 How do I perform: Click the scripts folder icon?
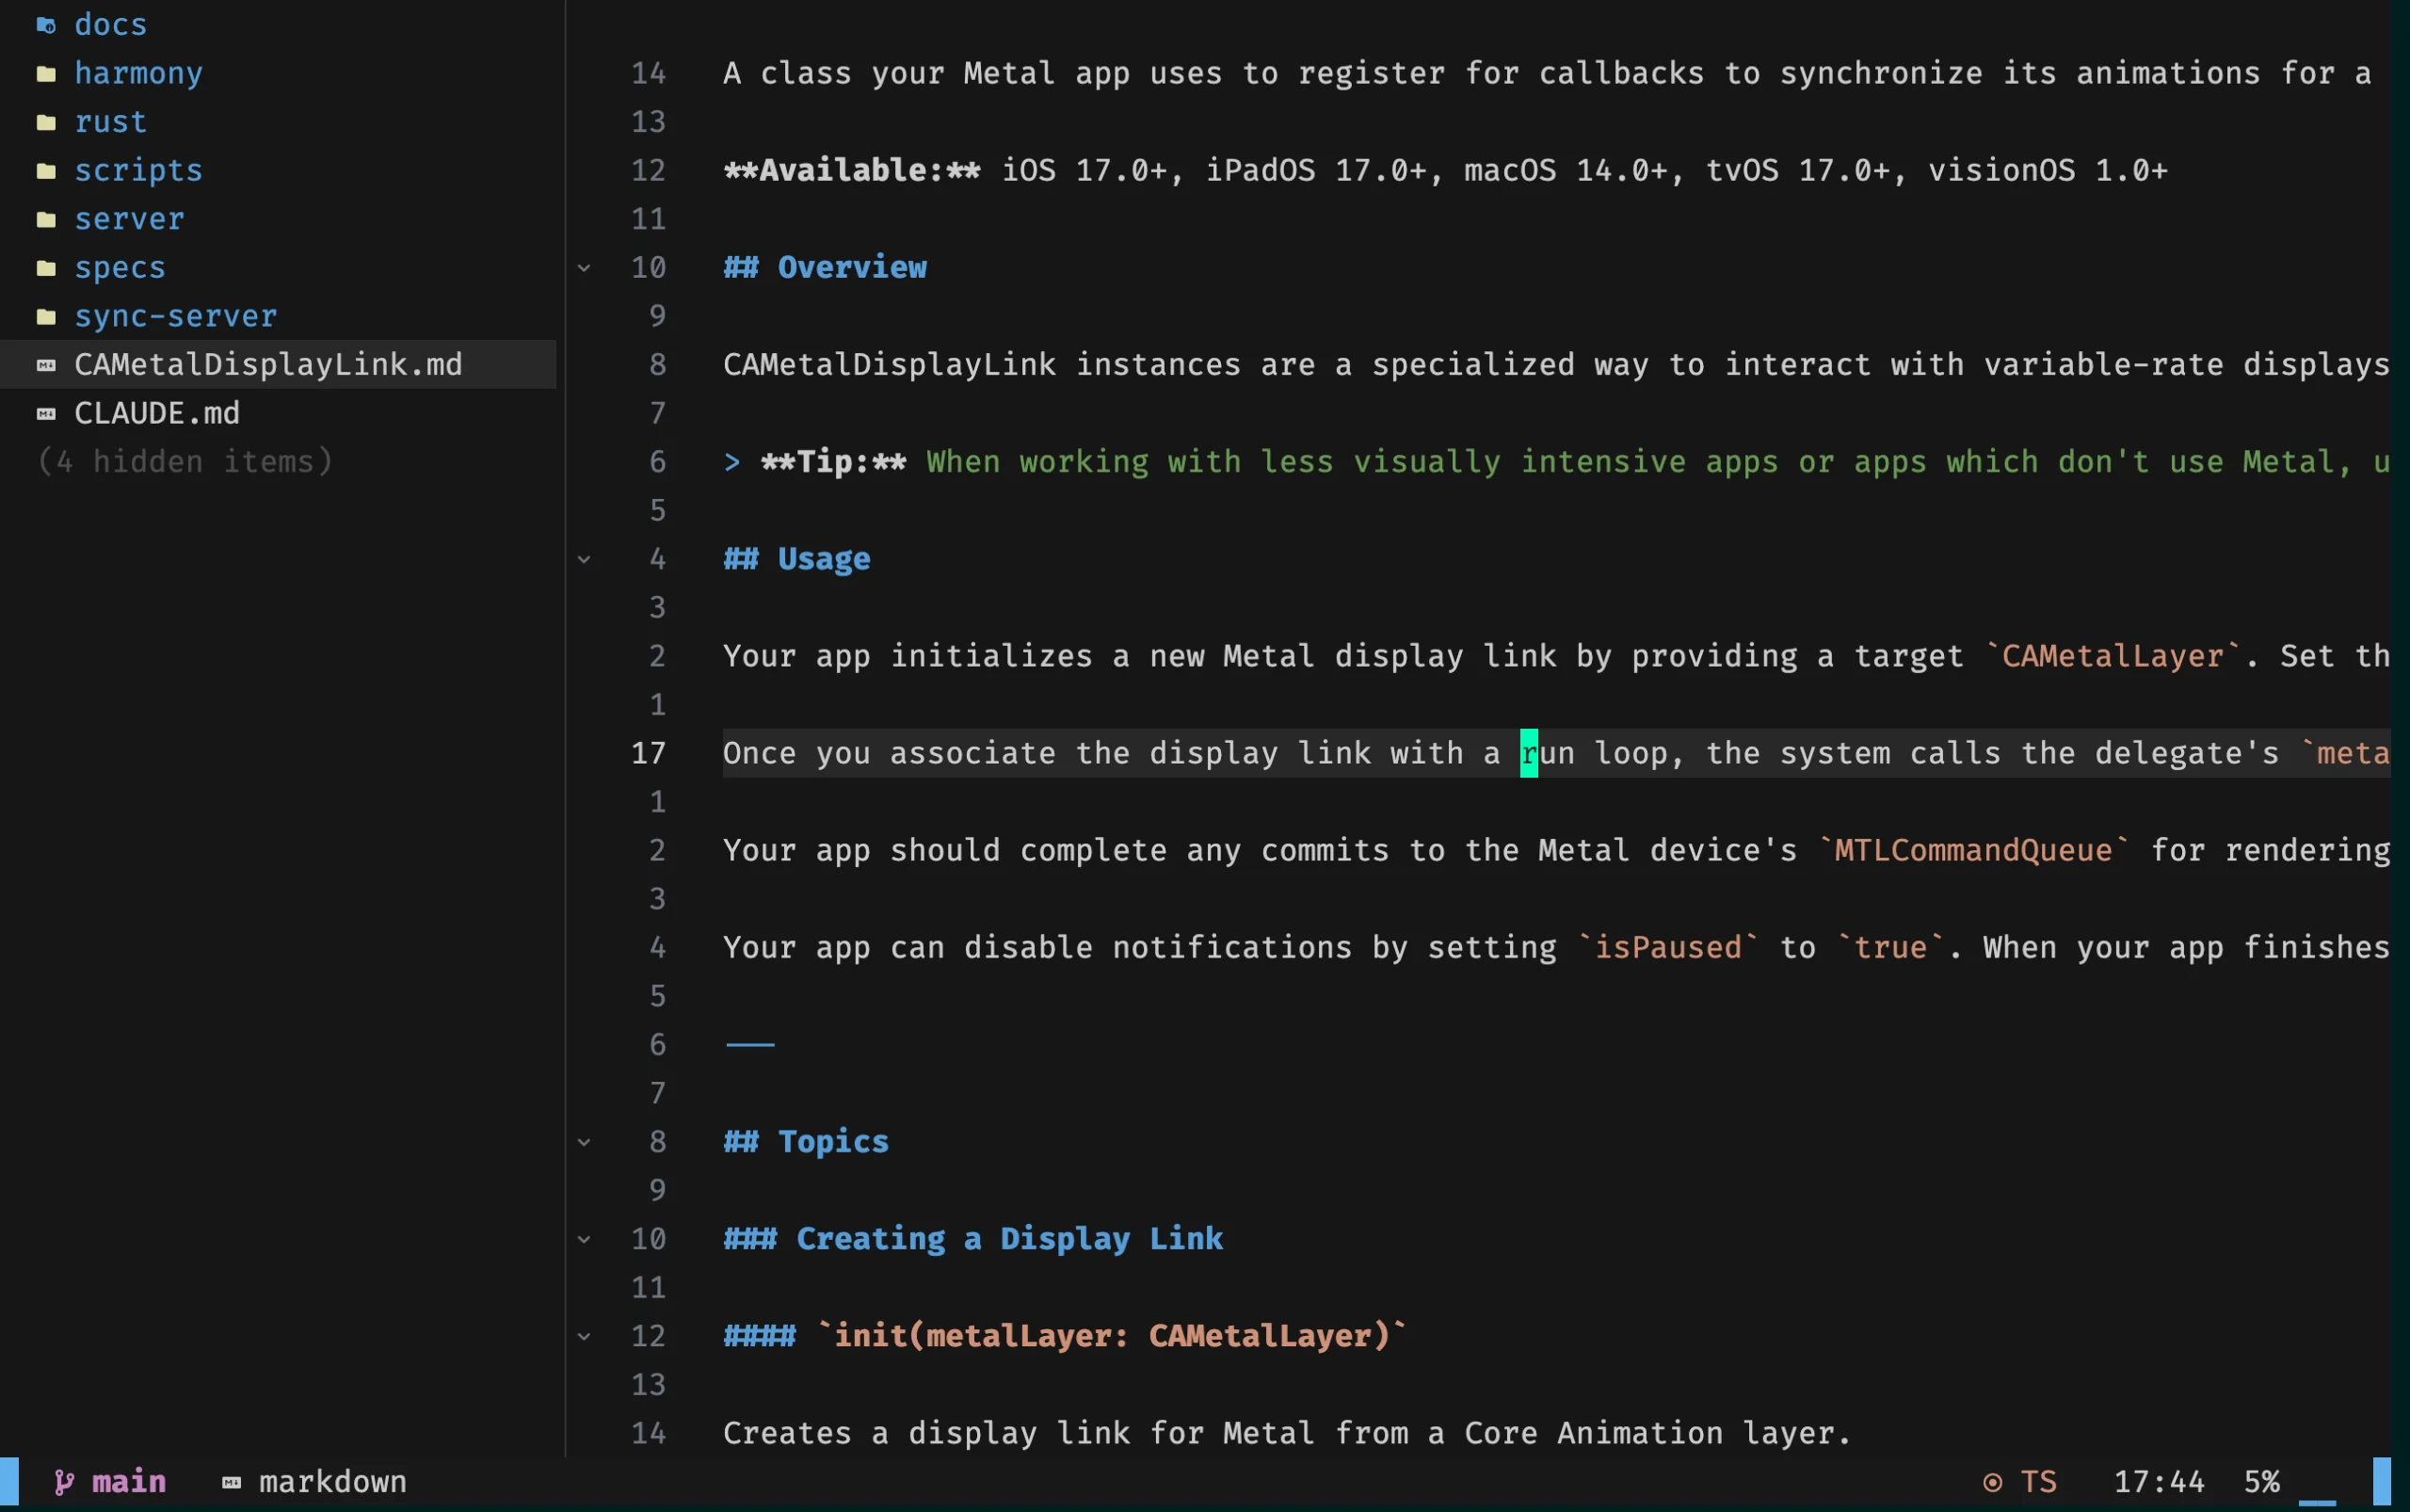click(46, 171)
